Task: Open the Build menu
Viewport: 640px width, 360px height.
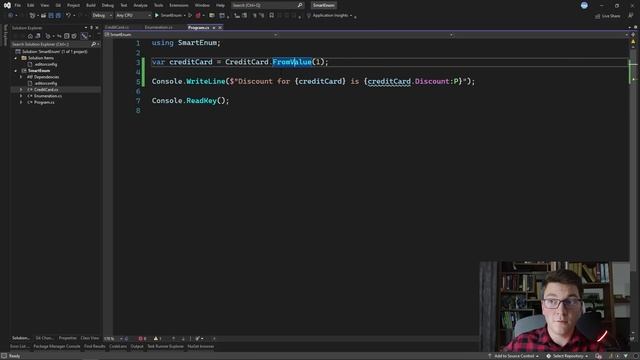Action: point(91,5)
